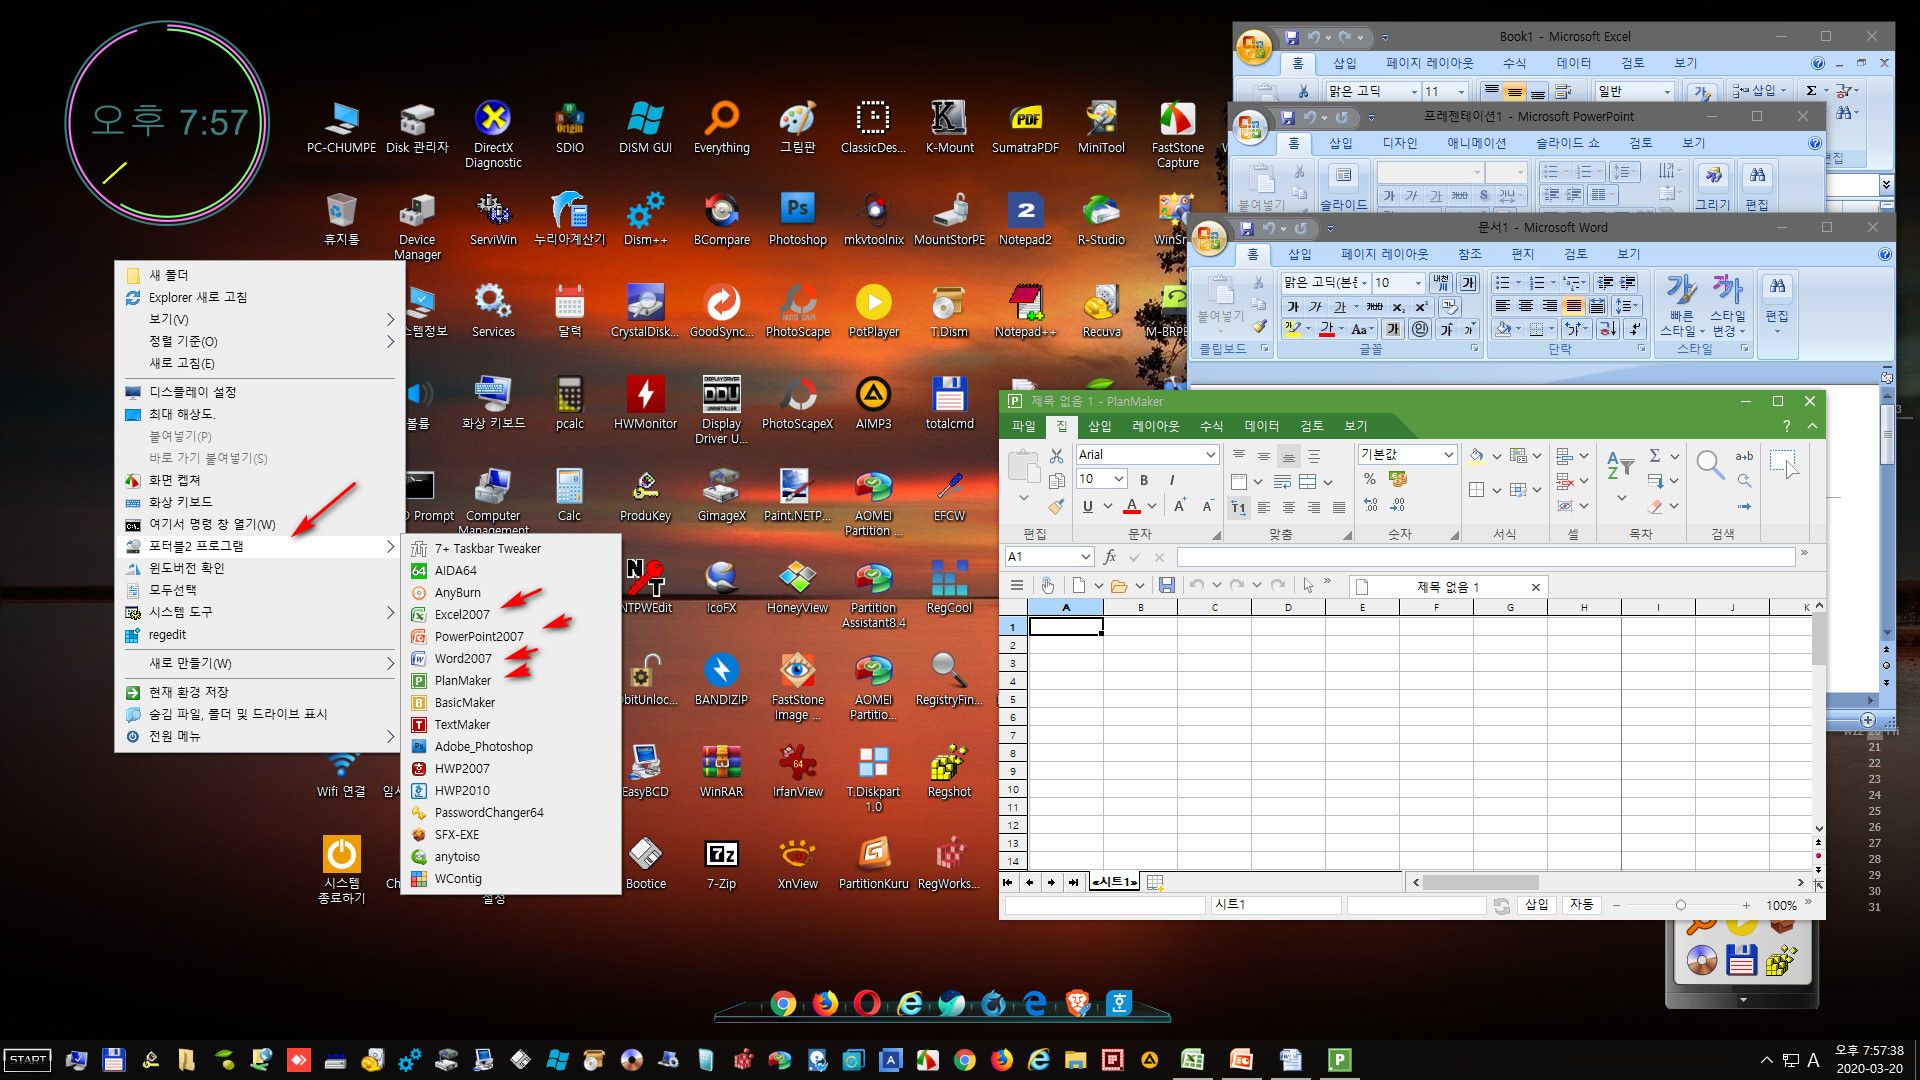This screenshot has height=1080, width=1920.
Task: Open the 7-Zip desktop icon
Action: 721,863
